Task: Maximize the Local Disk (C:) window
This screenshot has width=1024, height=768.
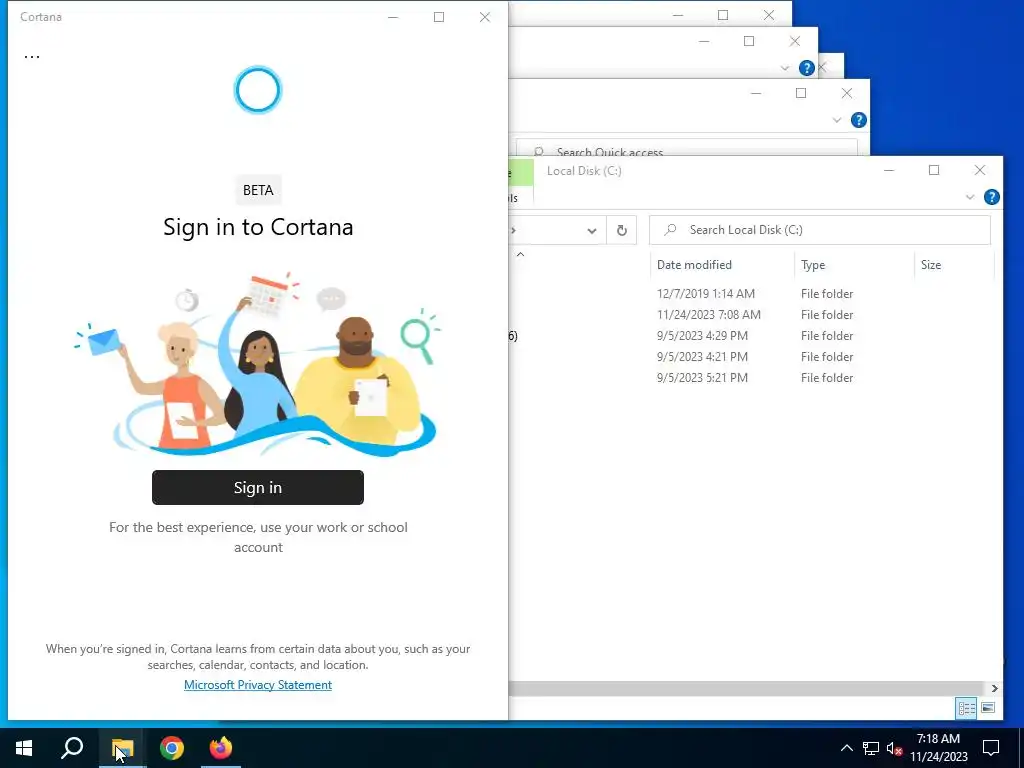Action: click(934, 170)
